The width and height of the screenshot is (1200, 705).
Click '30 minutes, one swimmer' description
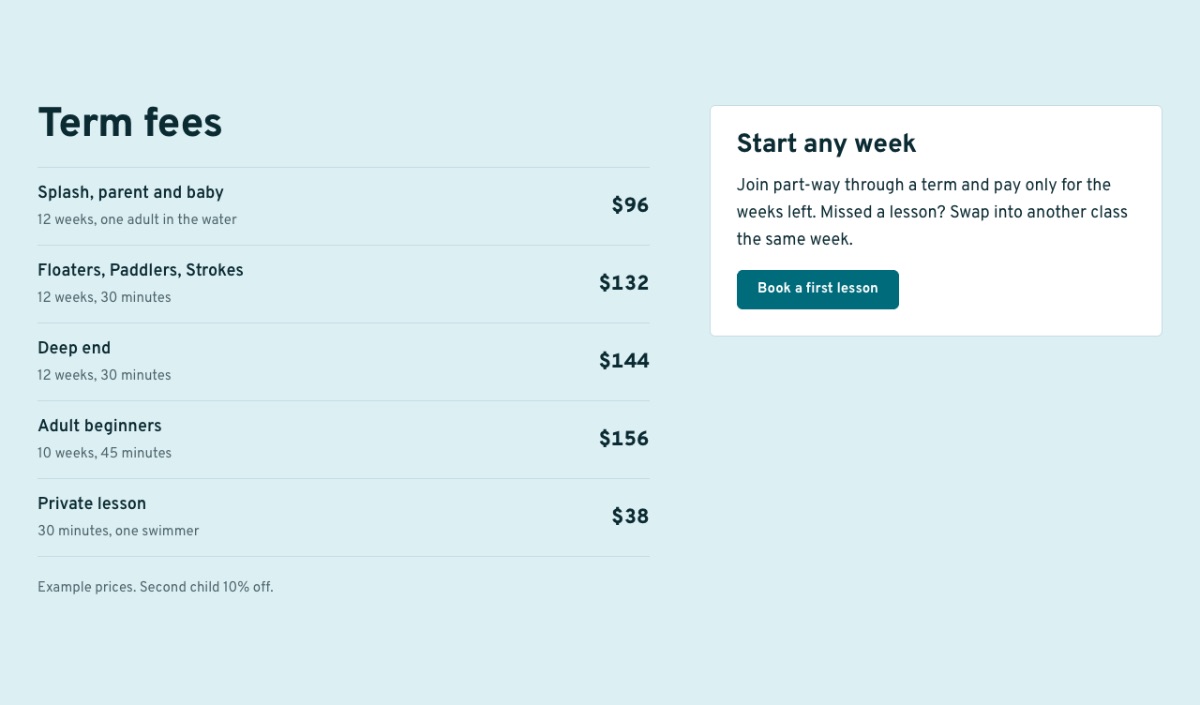[x=118, y=531]
